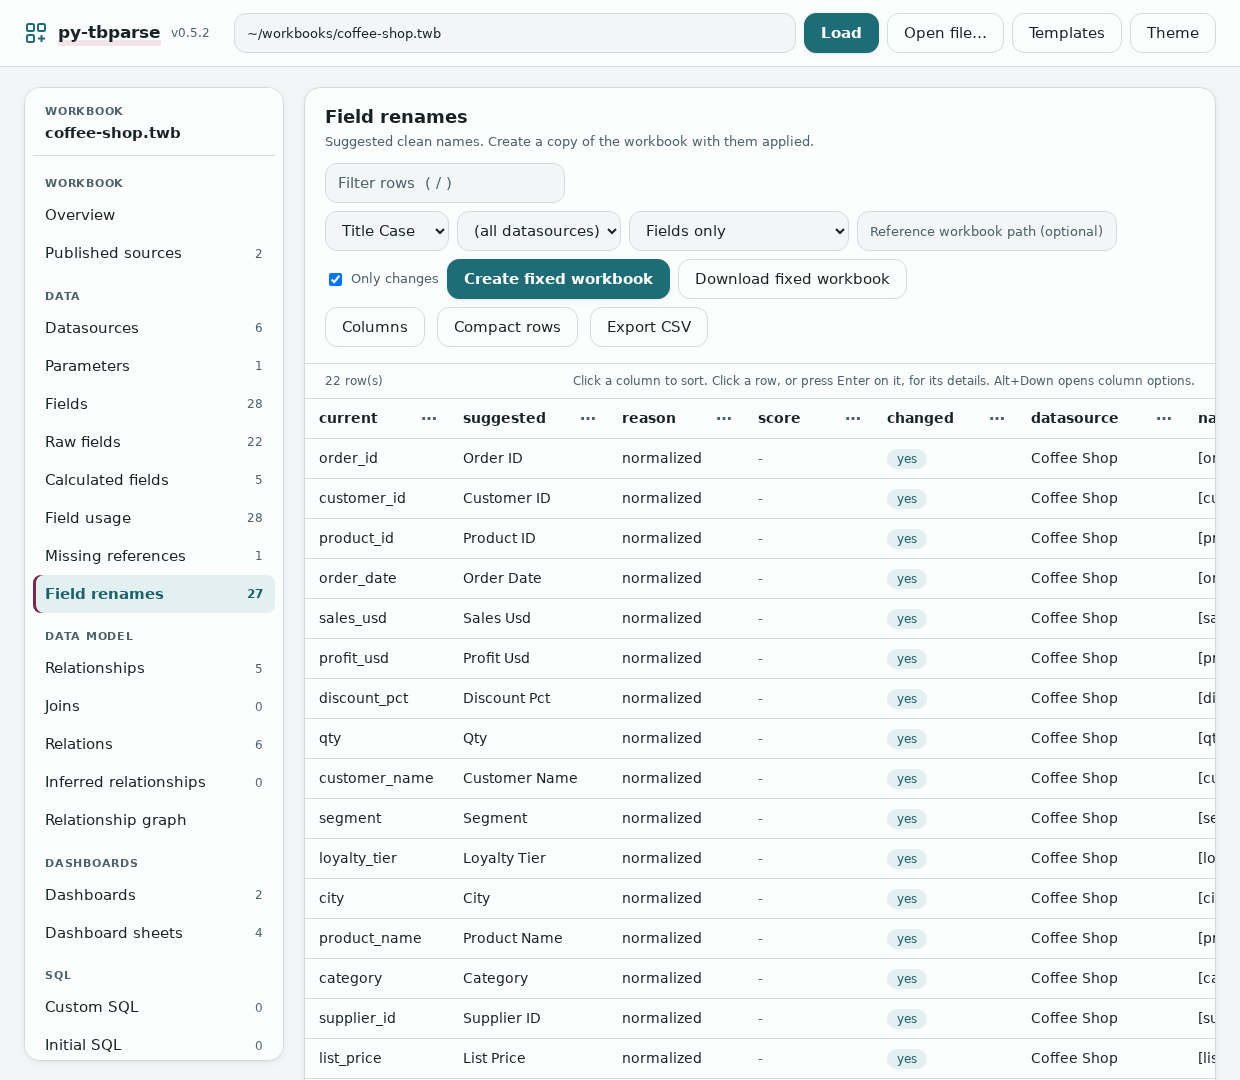Expand the Fields only scope dropdown
The height and width of the screenshot is (1080, 1240).
739,231
